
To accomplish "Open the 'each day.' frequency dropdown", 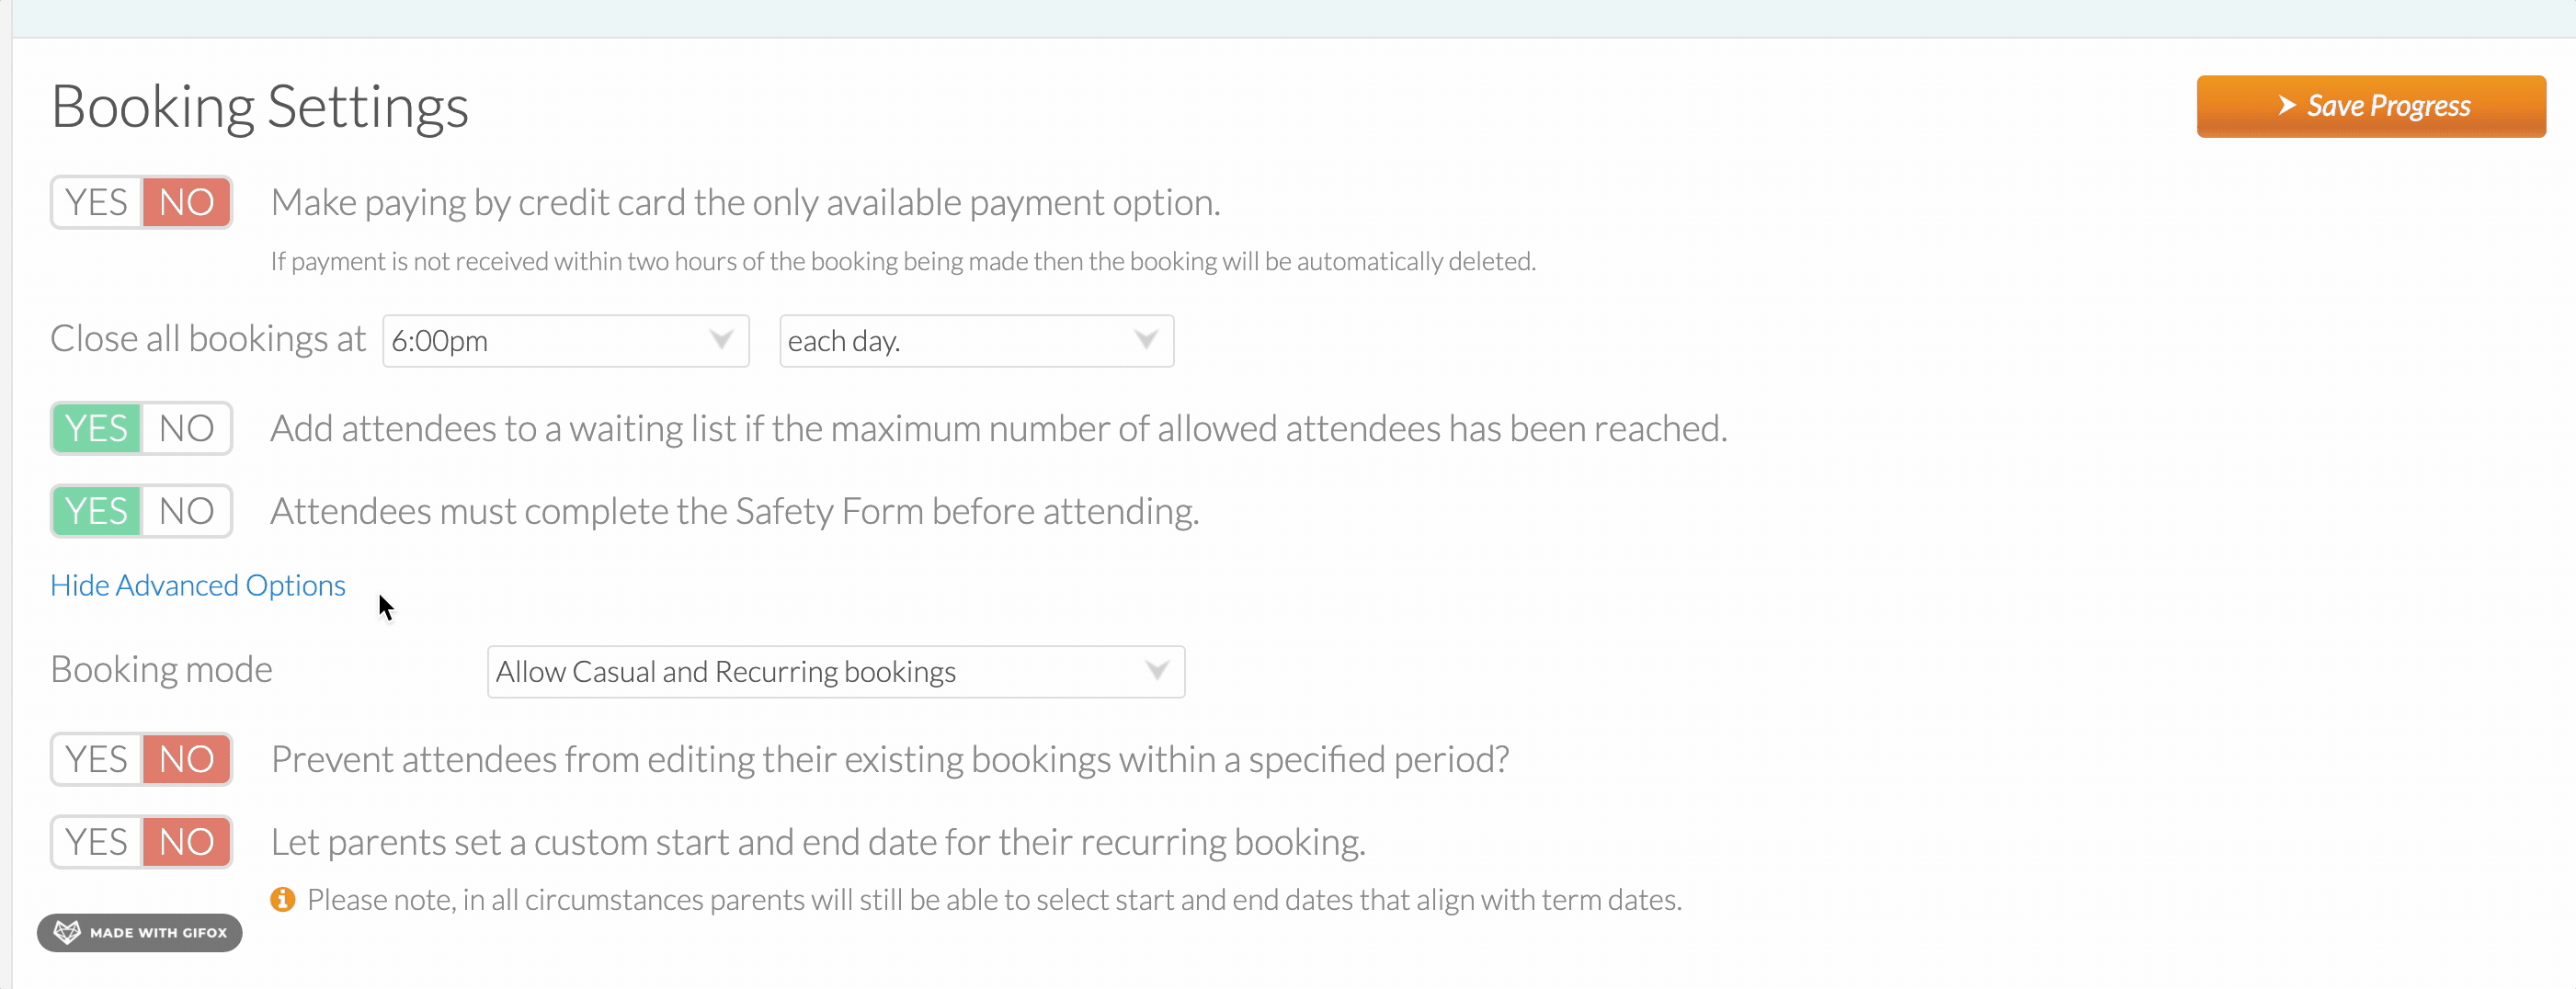I will coord(977,341).
